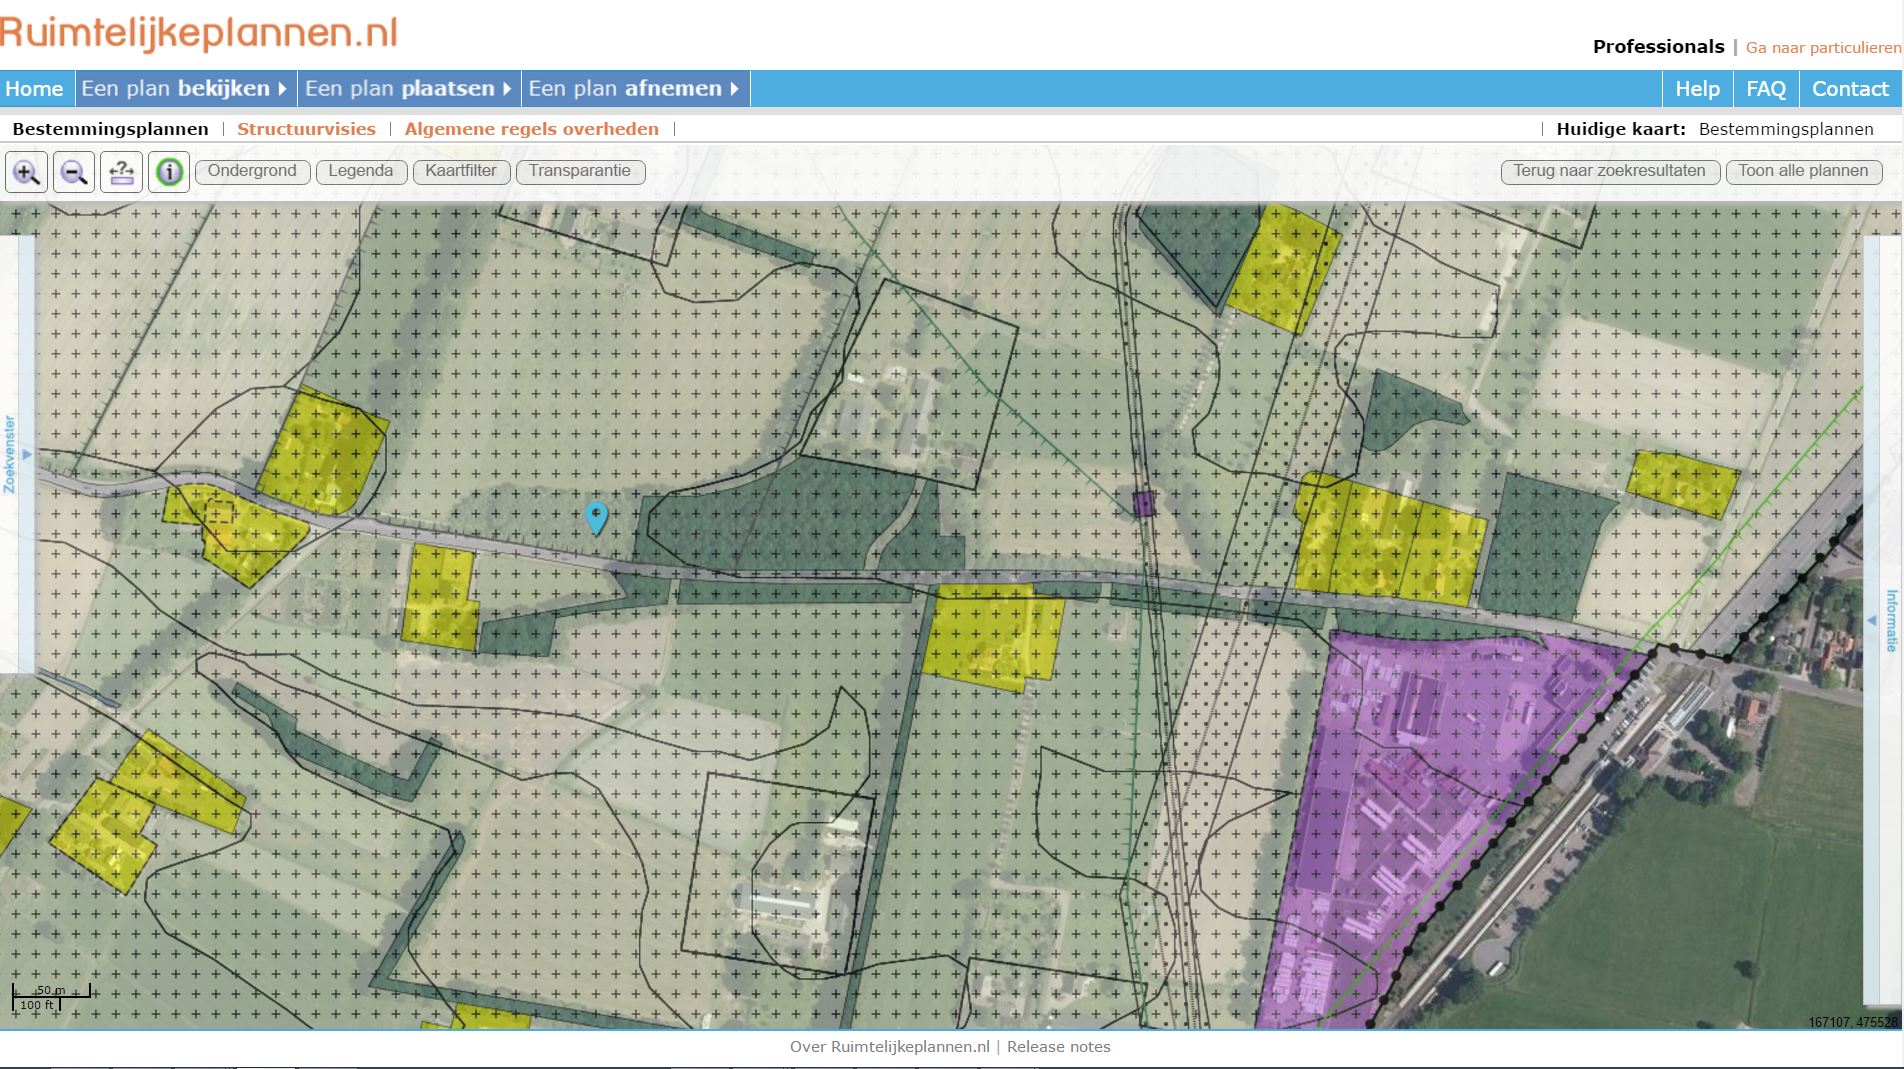This screenshot has height=1069, width=1904.
Task: Click the Toon alle plannen button
Action: pos(1803,171)
